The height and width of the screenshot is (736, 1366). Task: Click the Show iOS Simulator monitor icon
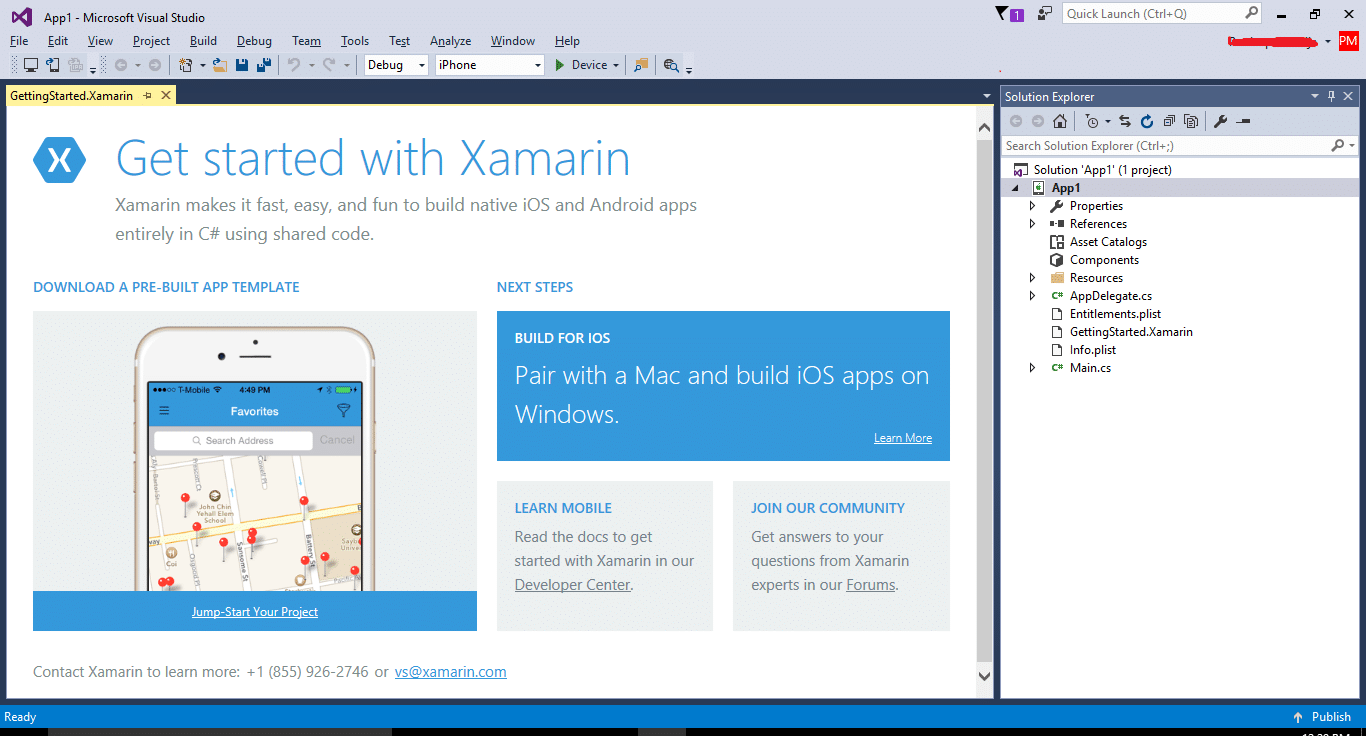[31, 65]
